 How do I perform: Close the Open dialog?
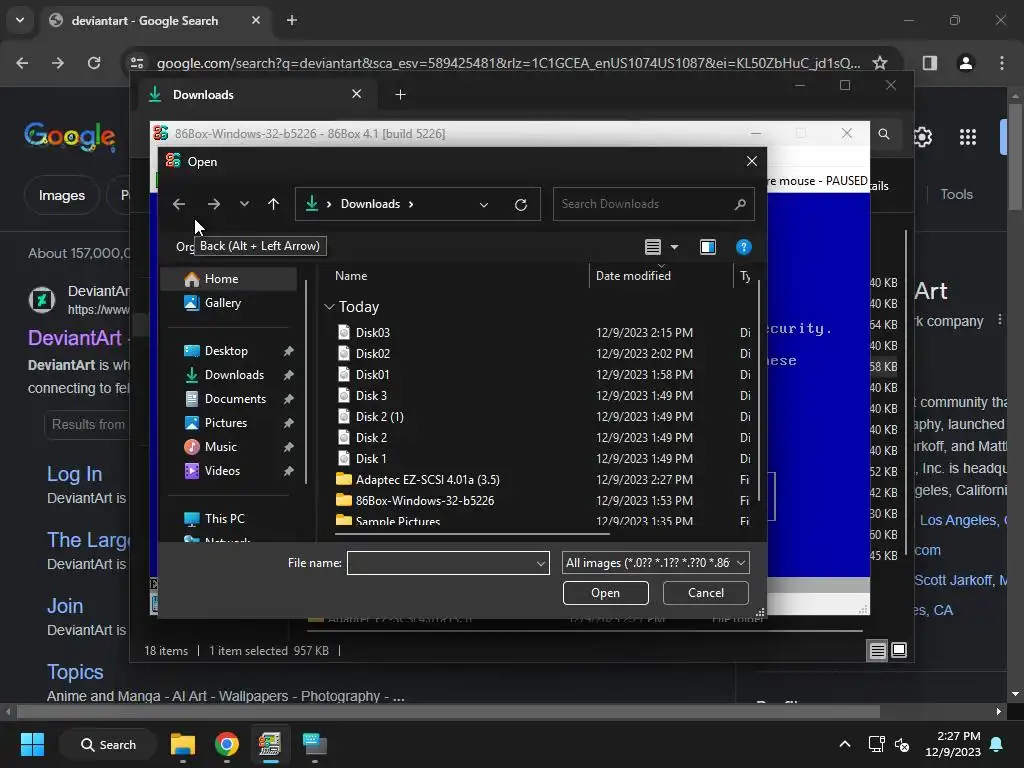[x=752, y=161]
